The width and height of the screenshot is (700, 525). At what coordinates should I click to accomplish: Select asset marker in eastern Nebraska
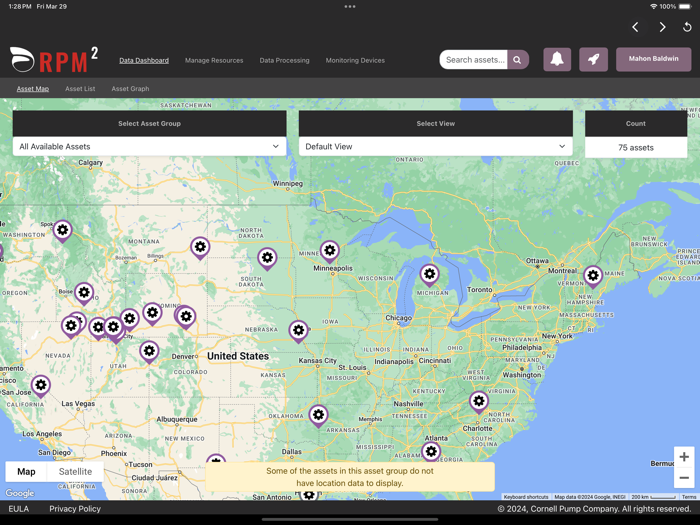pyautogui.click(x=298, y=331)
